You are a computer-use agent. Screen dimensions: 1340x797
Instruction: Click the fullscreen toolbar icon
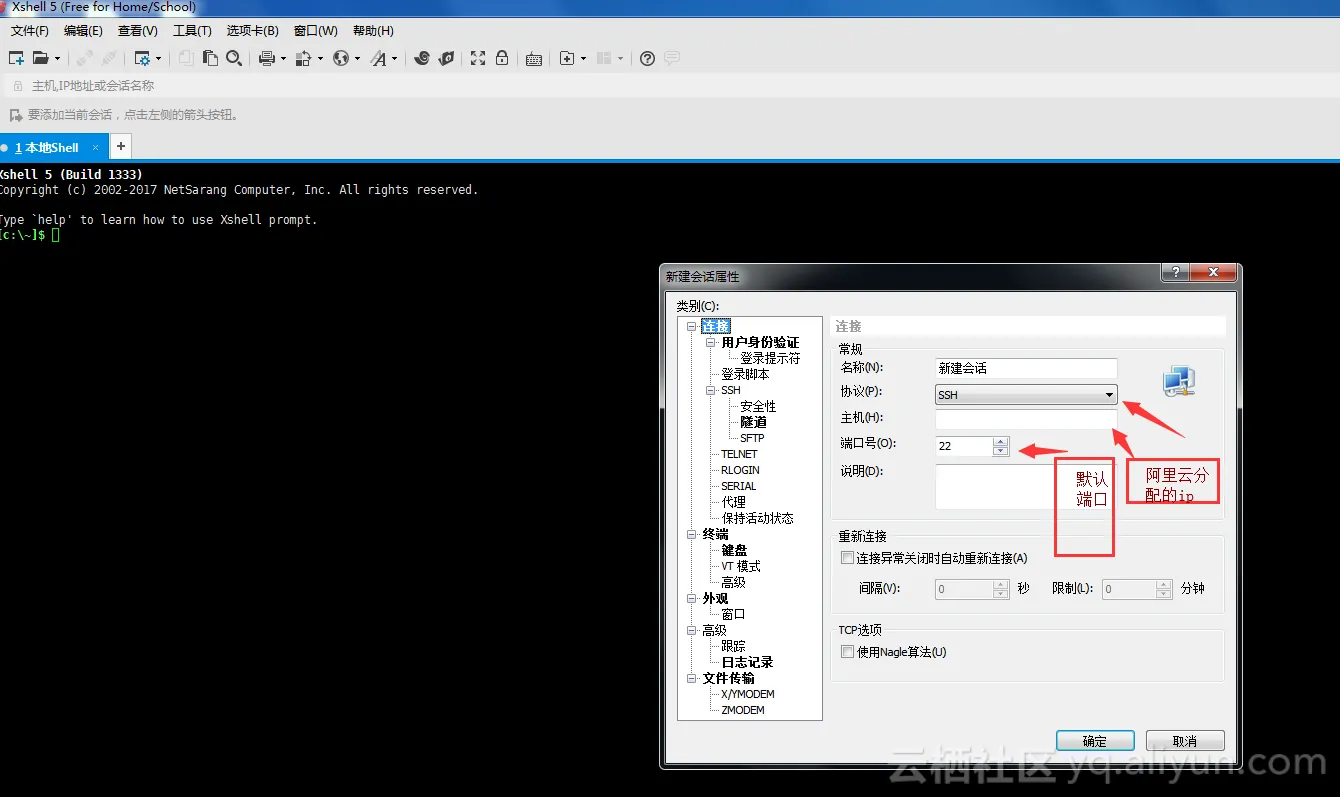click(478, 59)
